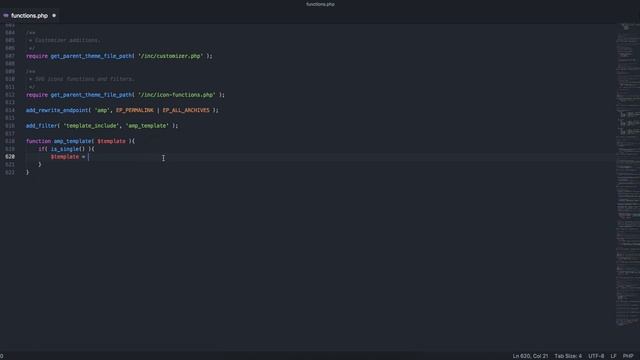
Task: Click the 'template_include' string
Action: tap(91, 126)
